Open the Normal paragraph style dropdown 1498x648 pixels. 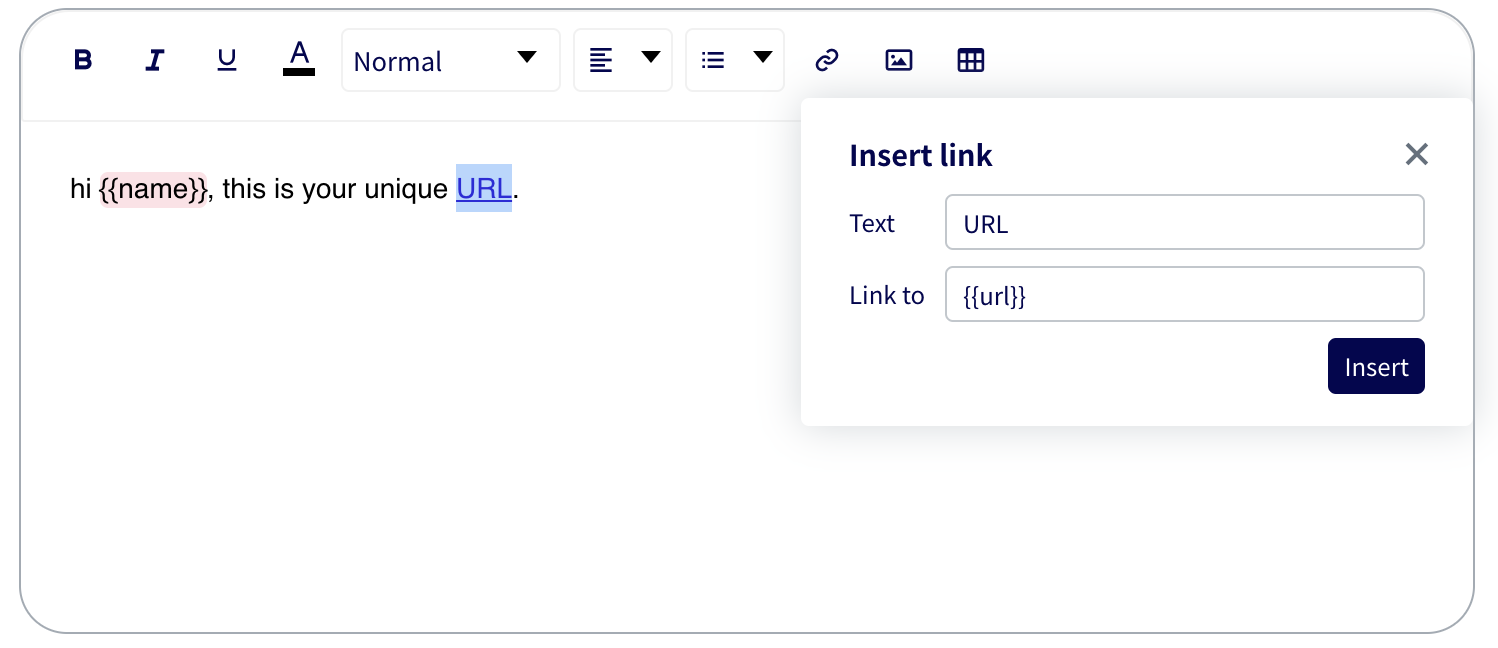(450, 61)
